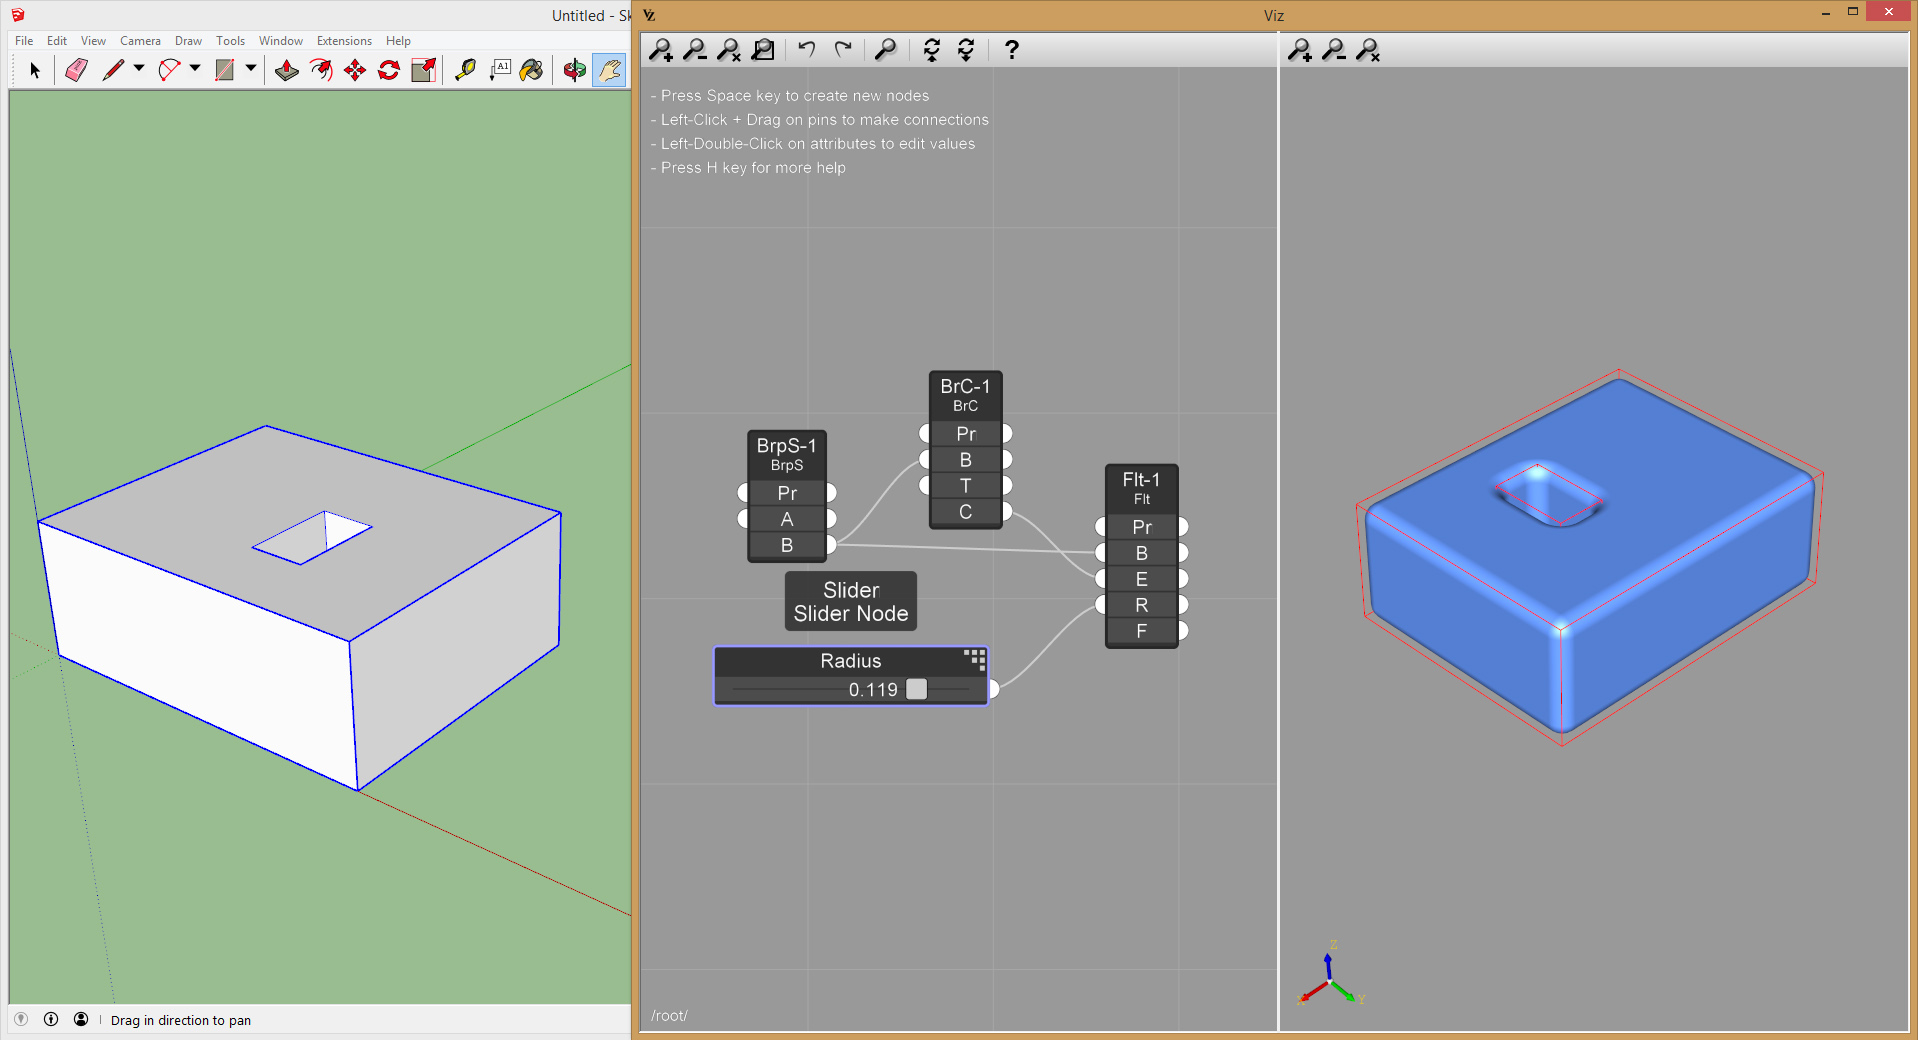Expand the pencil line tool dropdown
The height and width of the screenshot is (1040, 1918).
(139, 69)
